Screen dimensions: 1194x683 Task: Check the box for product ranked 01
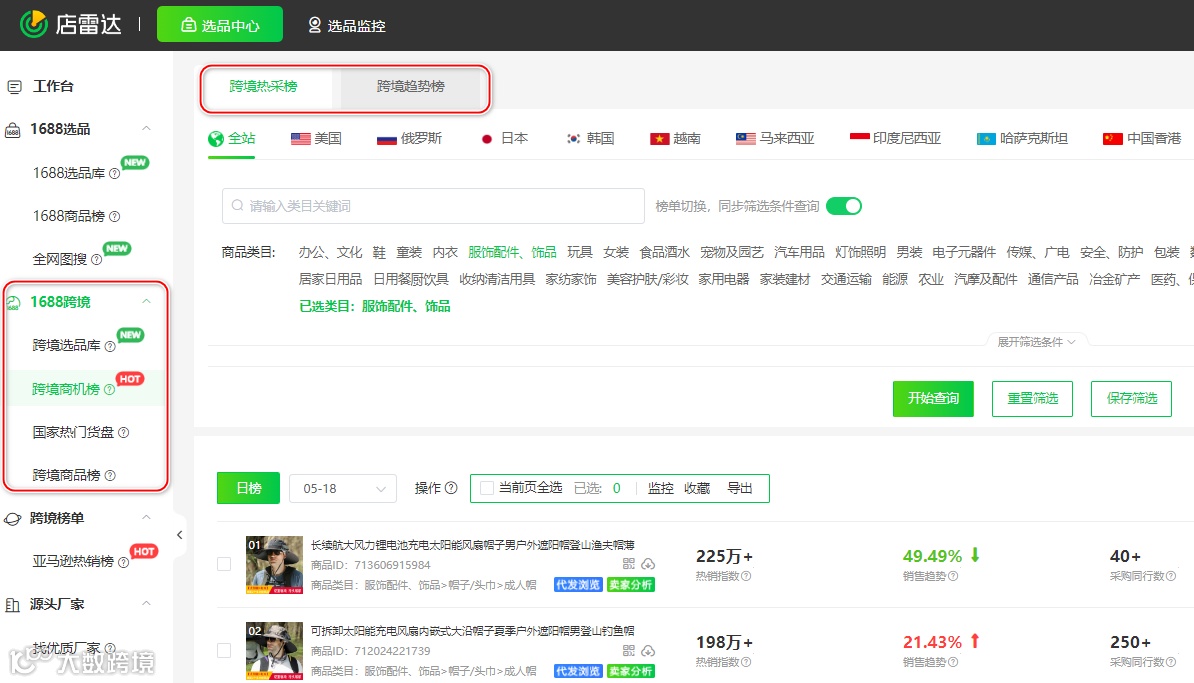pyautogui.click(x=224, y=564)
